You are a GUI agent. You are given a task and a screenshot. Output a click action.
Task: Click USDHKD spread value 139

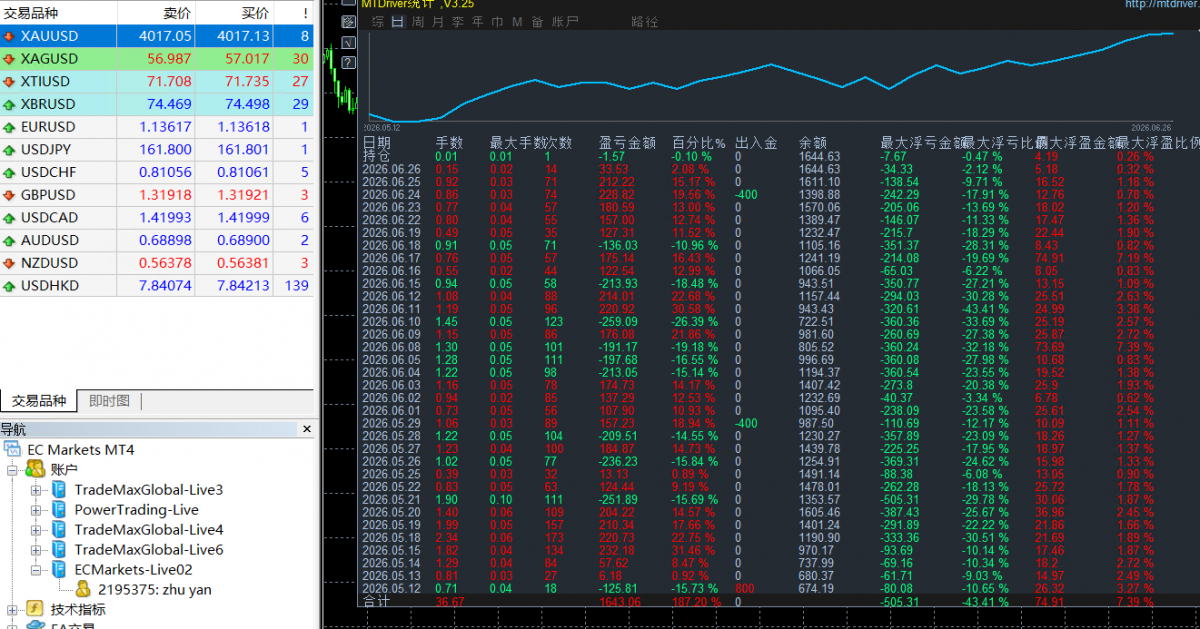tap(296, 286)
